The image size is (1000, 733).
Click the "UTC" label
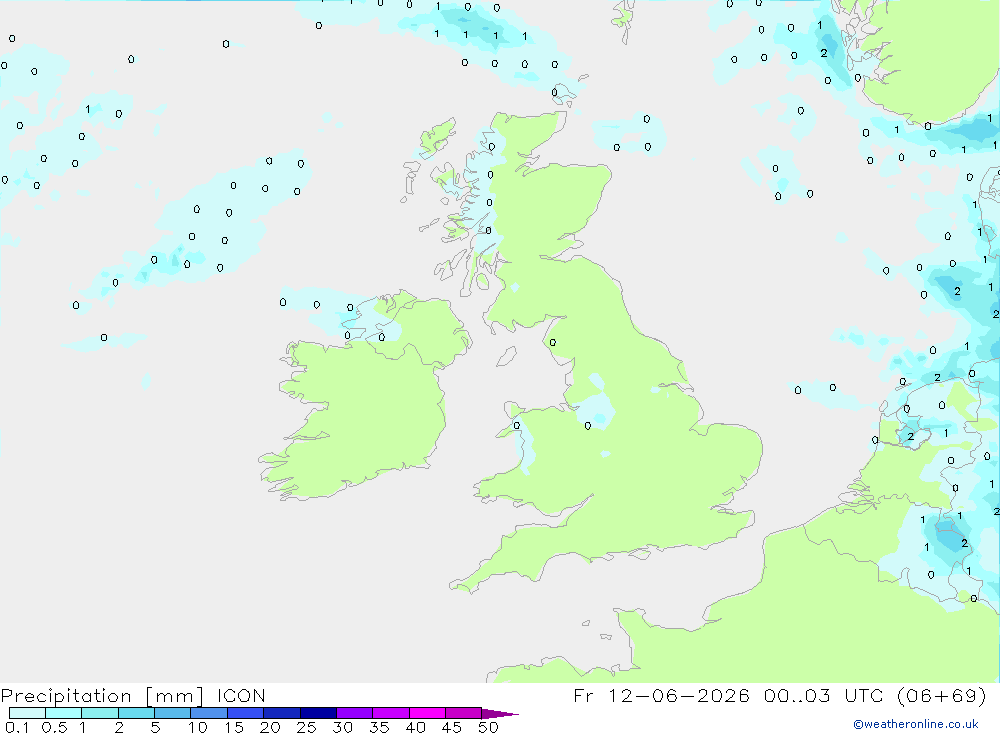864,695
